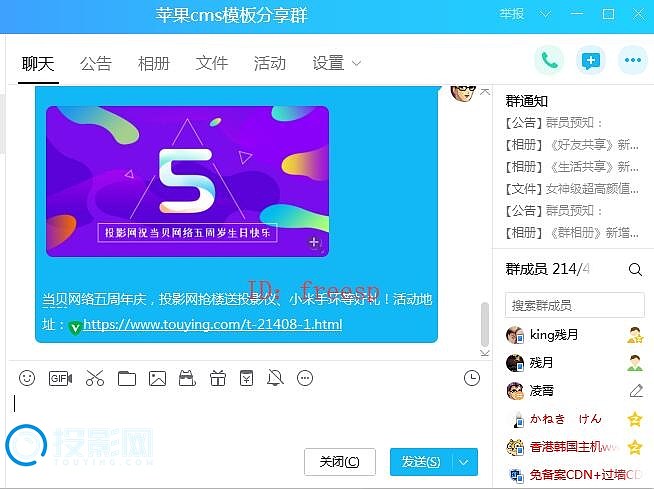654x489 pixels.
Task: Focus the 搜索群成员 search field
Action: click(574, 305)
